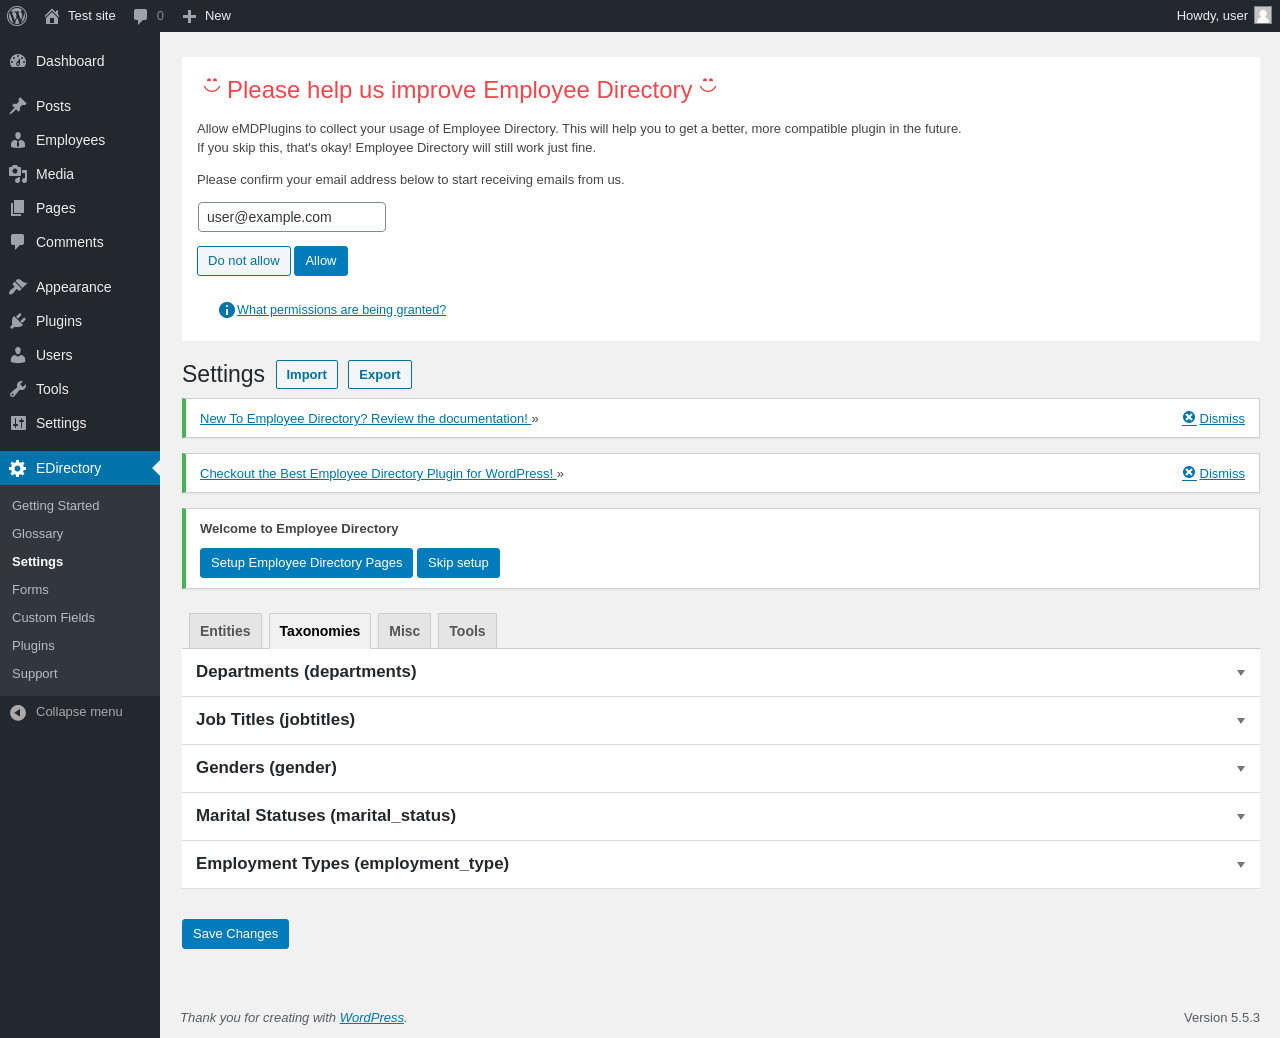Click the Dashboard gauge icon
The width and height of the screenshot is (1280, 1038).
[x=18, y=61]
